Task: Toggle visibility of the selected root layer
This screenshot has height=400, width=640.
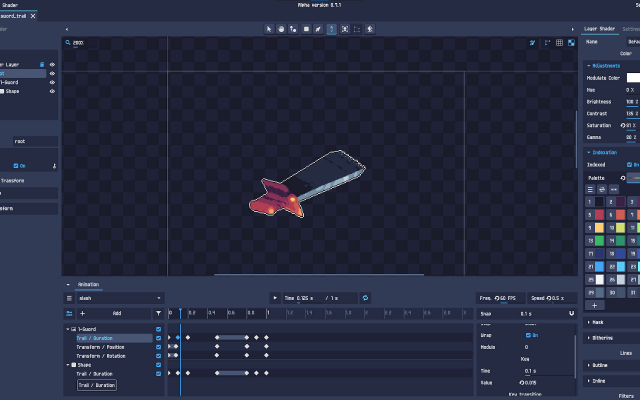Action: pos(52,73)
